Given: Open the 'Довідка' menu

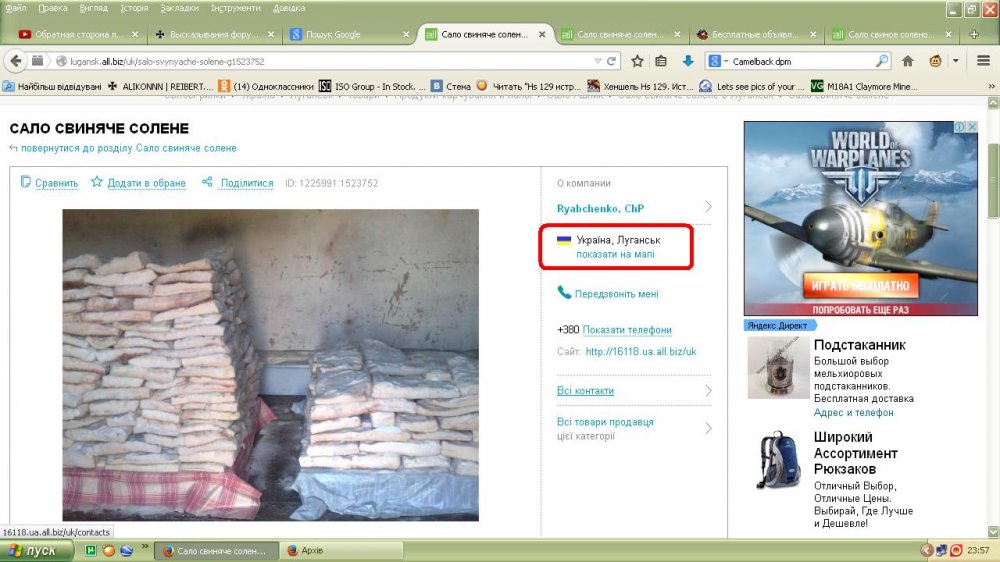Looking at the screenshot, I should (289, 8).
